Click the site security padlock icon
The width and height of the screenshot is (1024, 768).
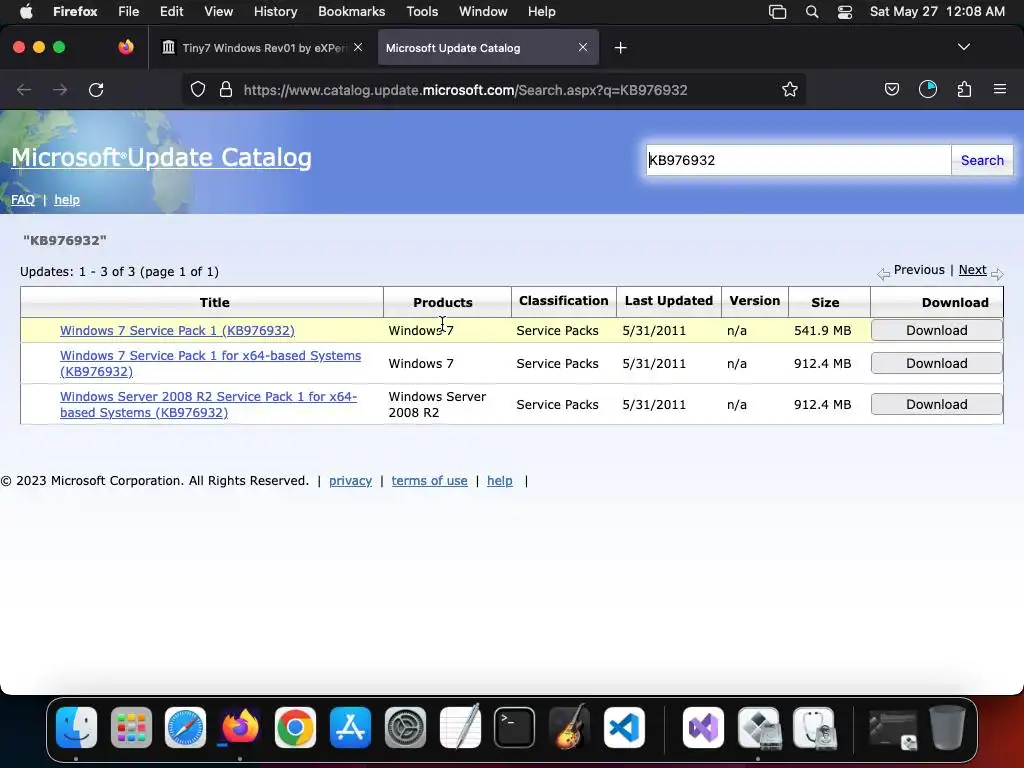[226, 89]
